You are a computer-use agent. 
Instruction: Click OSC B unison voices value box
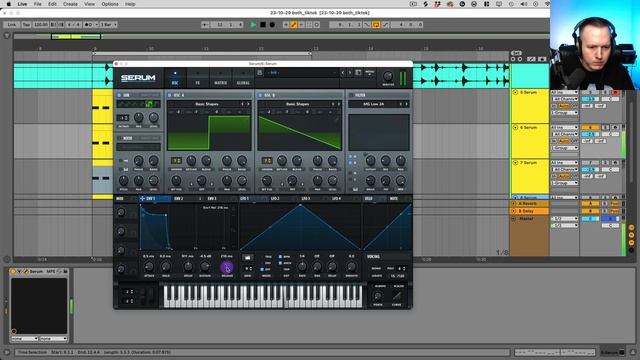tap(267, 160)
